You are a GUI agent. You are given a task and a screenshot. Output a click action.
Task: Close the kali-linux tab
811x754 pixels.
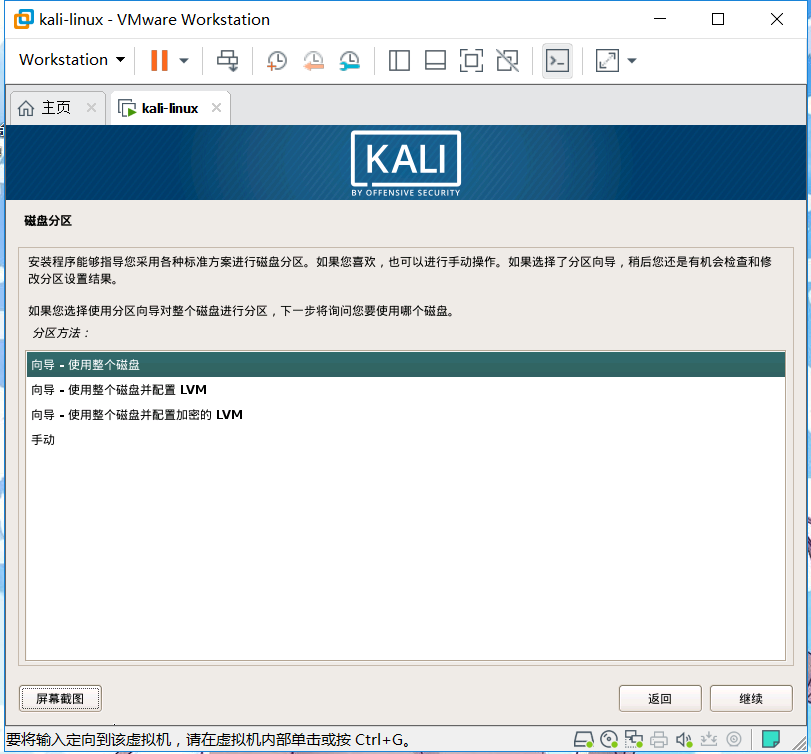(x=217, y=108)
